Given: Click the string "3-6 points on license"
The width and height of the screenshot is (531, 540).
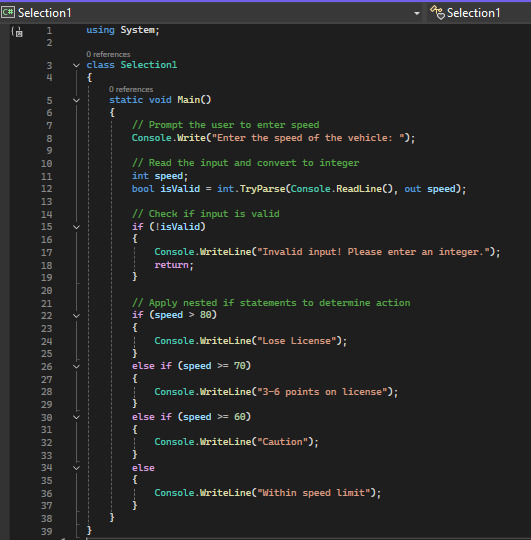Looking at the screenshot, I should tap(322, 392).
